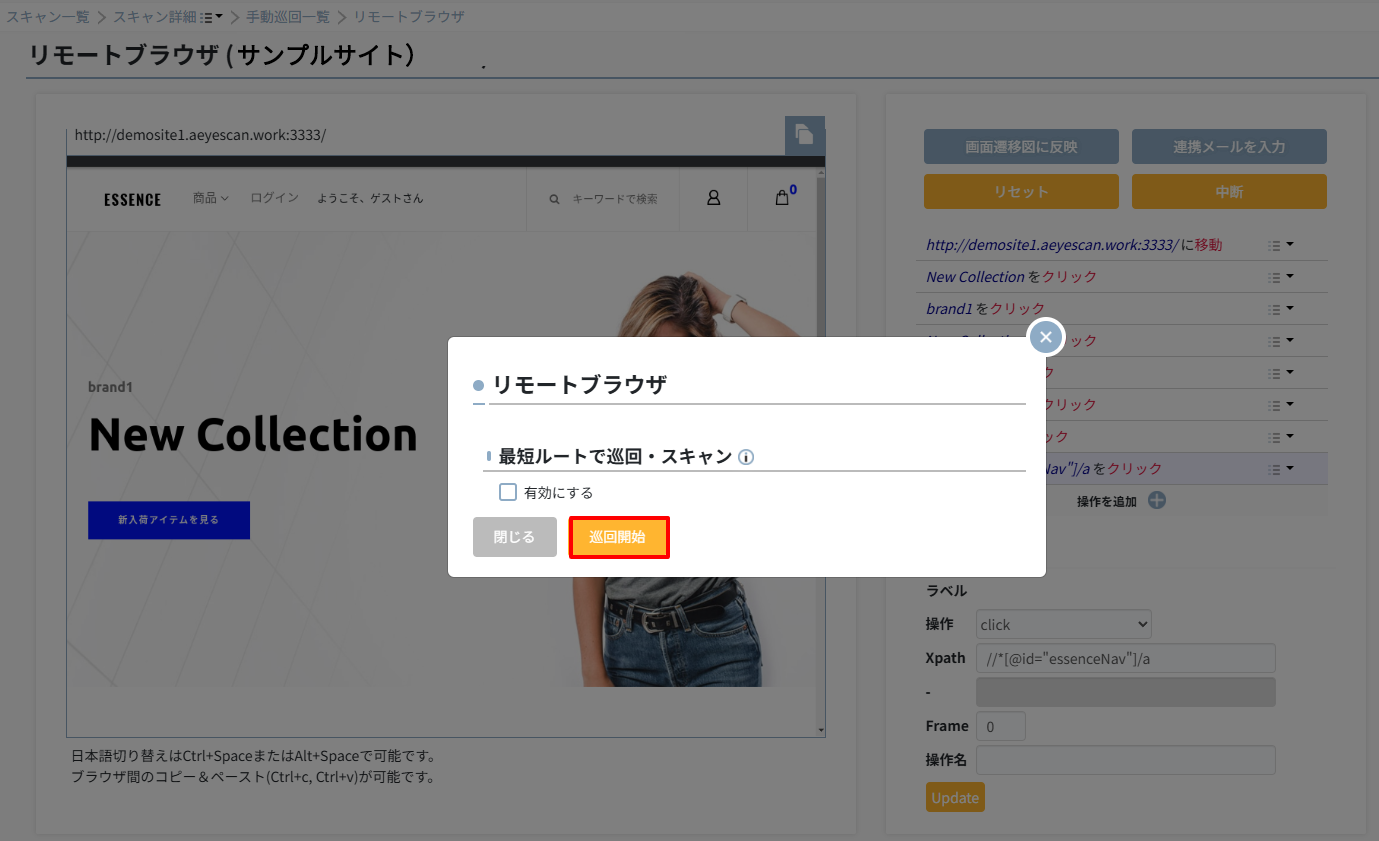Start the crawl with 巡回開始 button
The image size is (1379, 841).
pyautogui.click(x=618, y=537)
